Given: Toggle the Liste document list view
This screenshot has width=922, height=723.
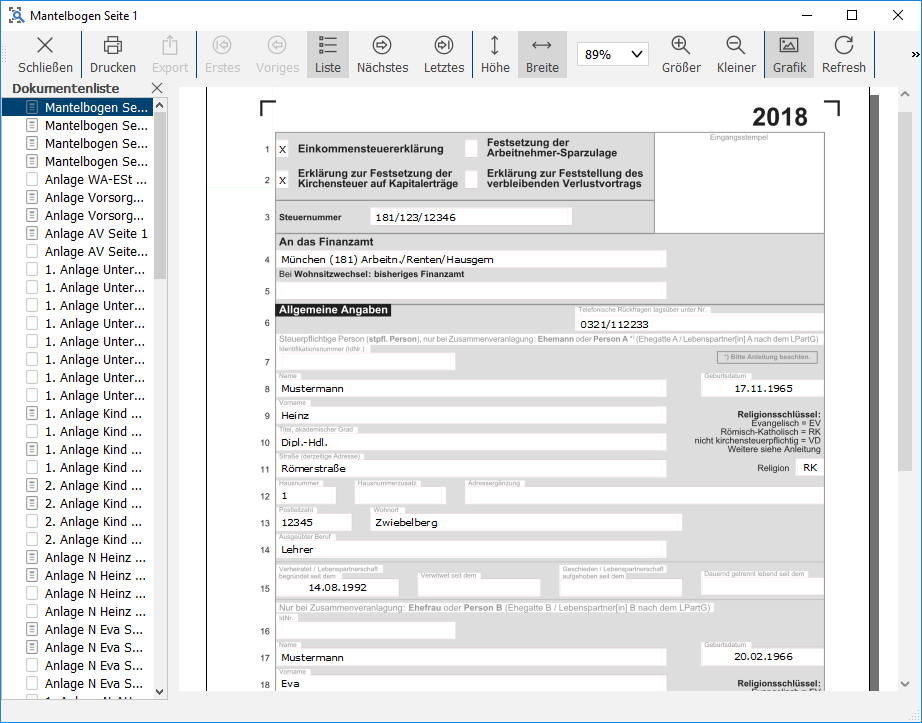Looking at the screenshot, I should coord(328,55).
